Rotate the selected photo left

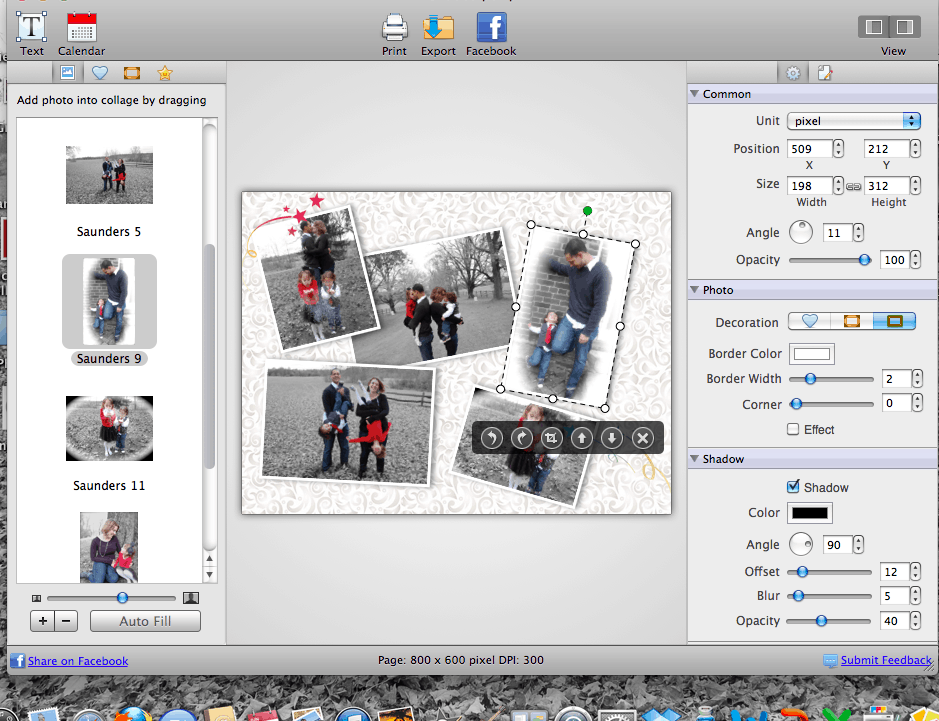point(491,437)
